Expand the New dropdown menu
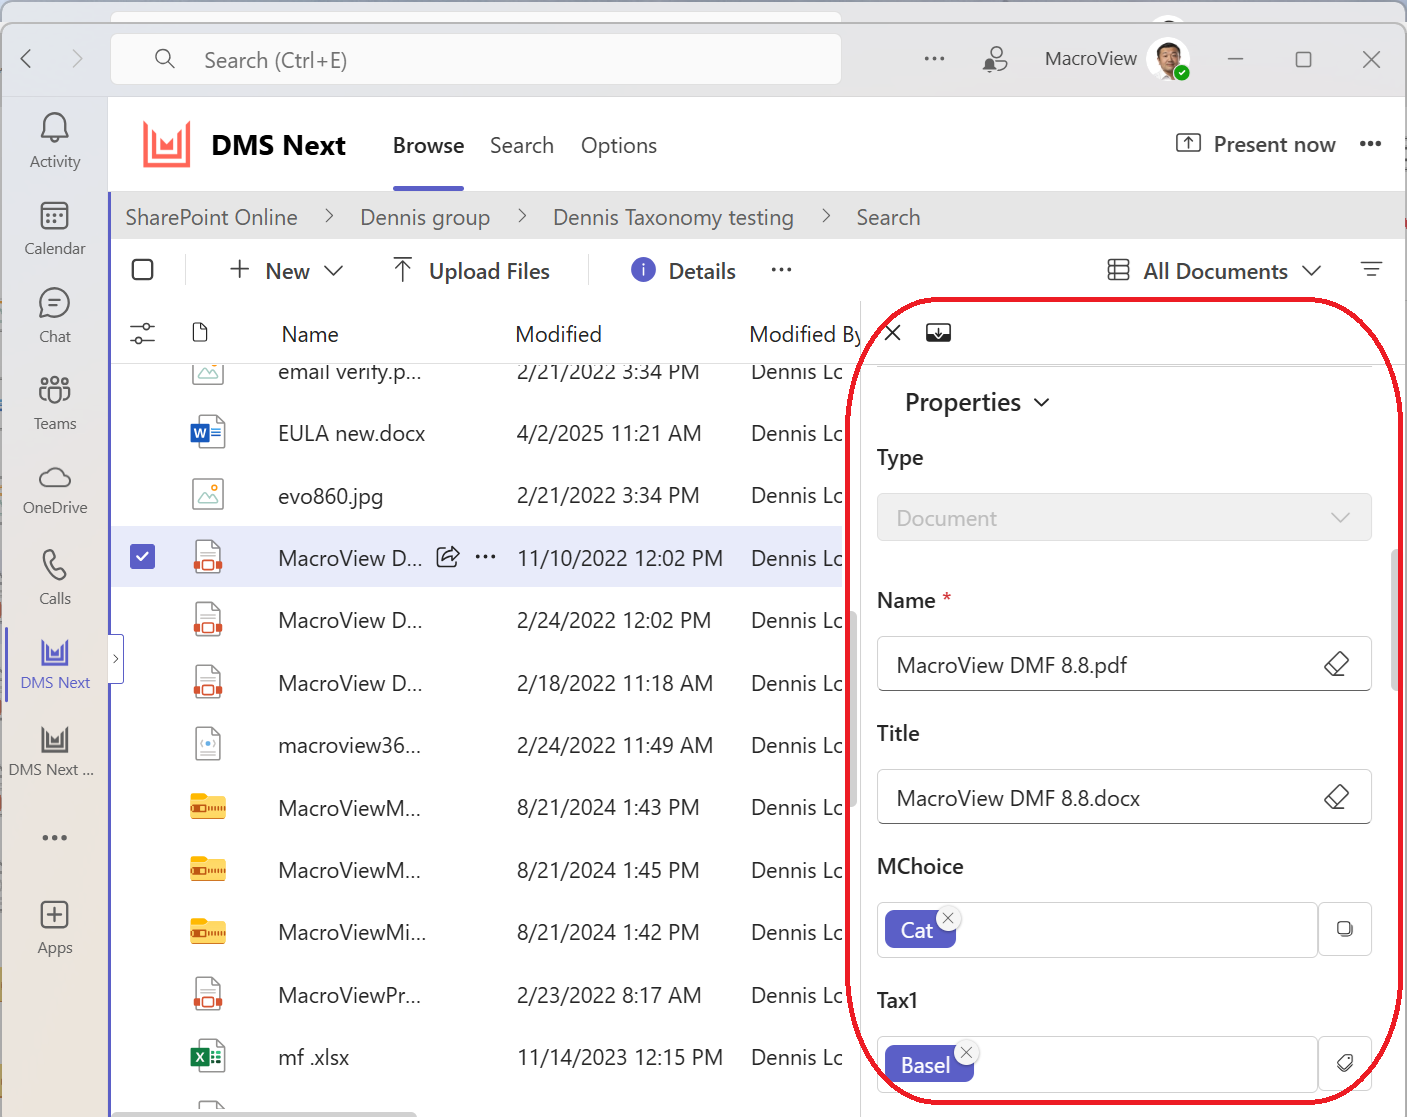The height and width of the screenshot is (1117, 1407). pos(286,270)
